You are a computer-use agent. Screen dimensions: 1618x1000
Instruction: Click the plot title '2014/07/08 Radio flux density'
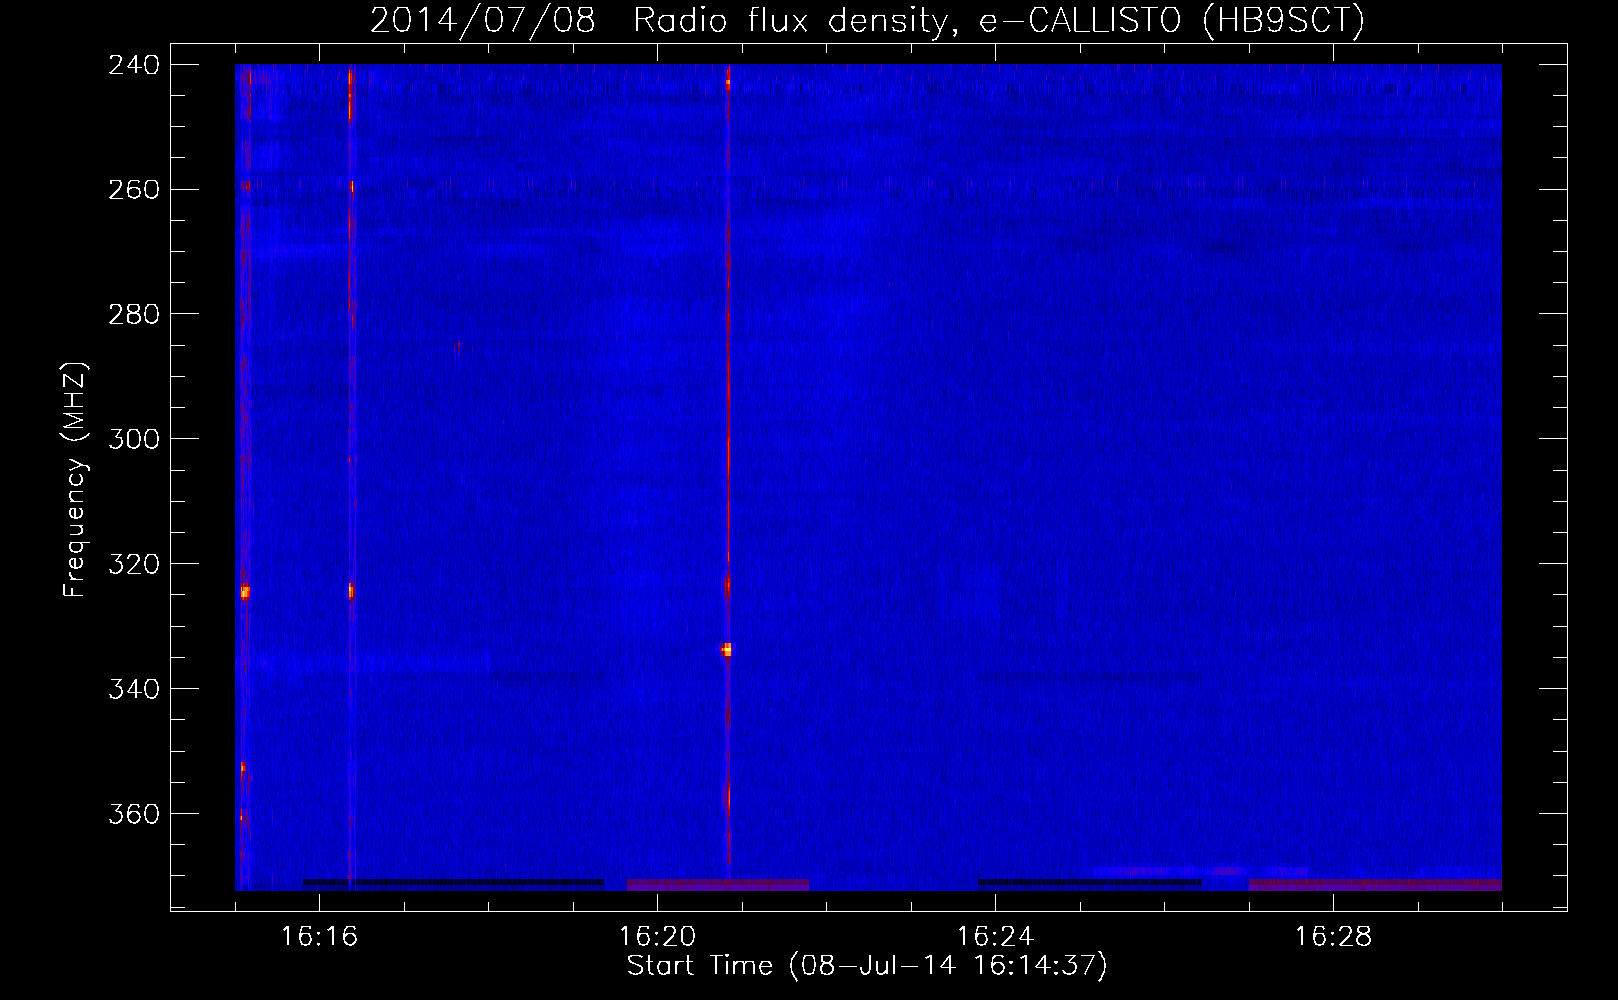(x=660, y=20)
